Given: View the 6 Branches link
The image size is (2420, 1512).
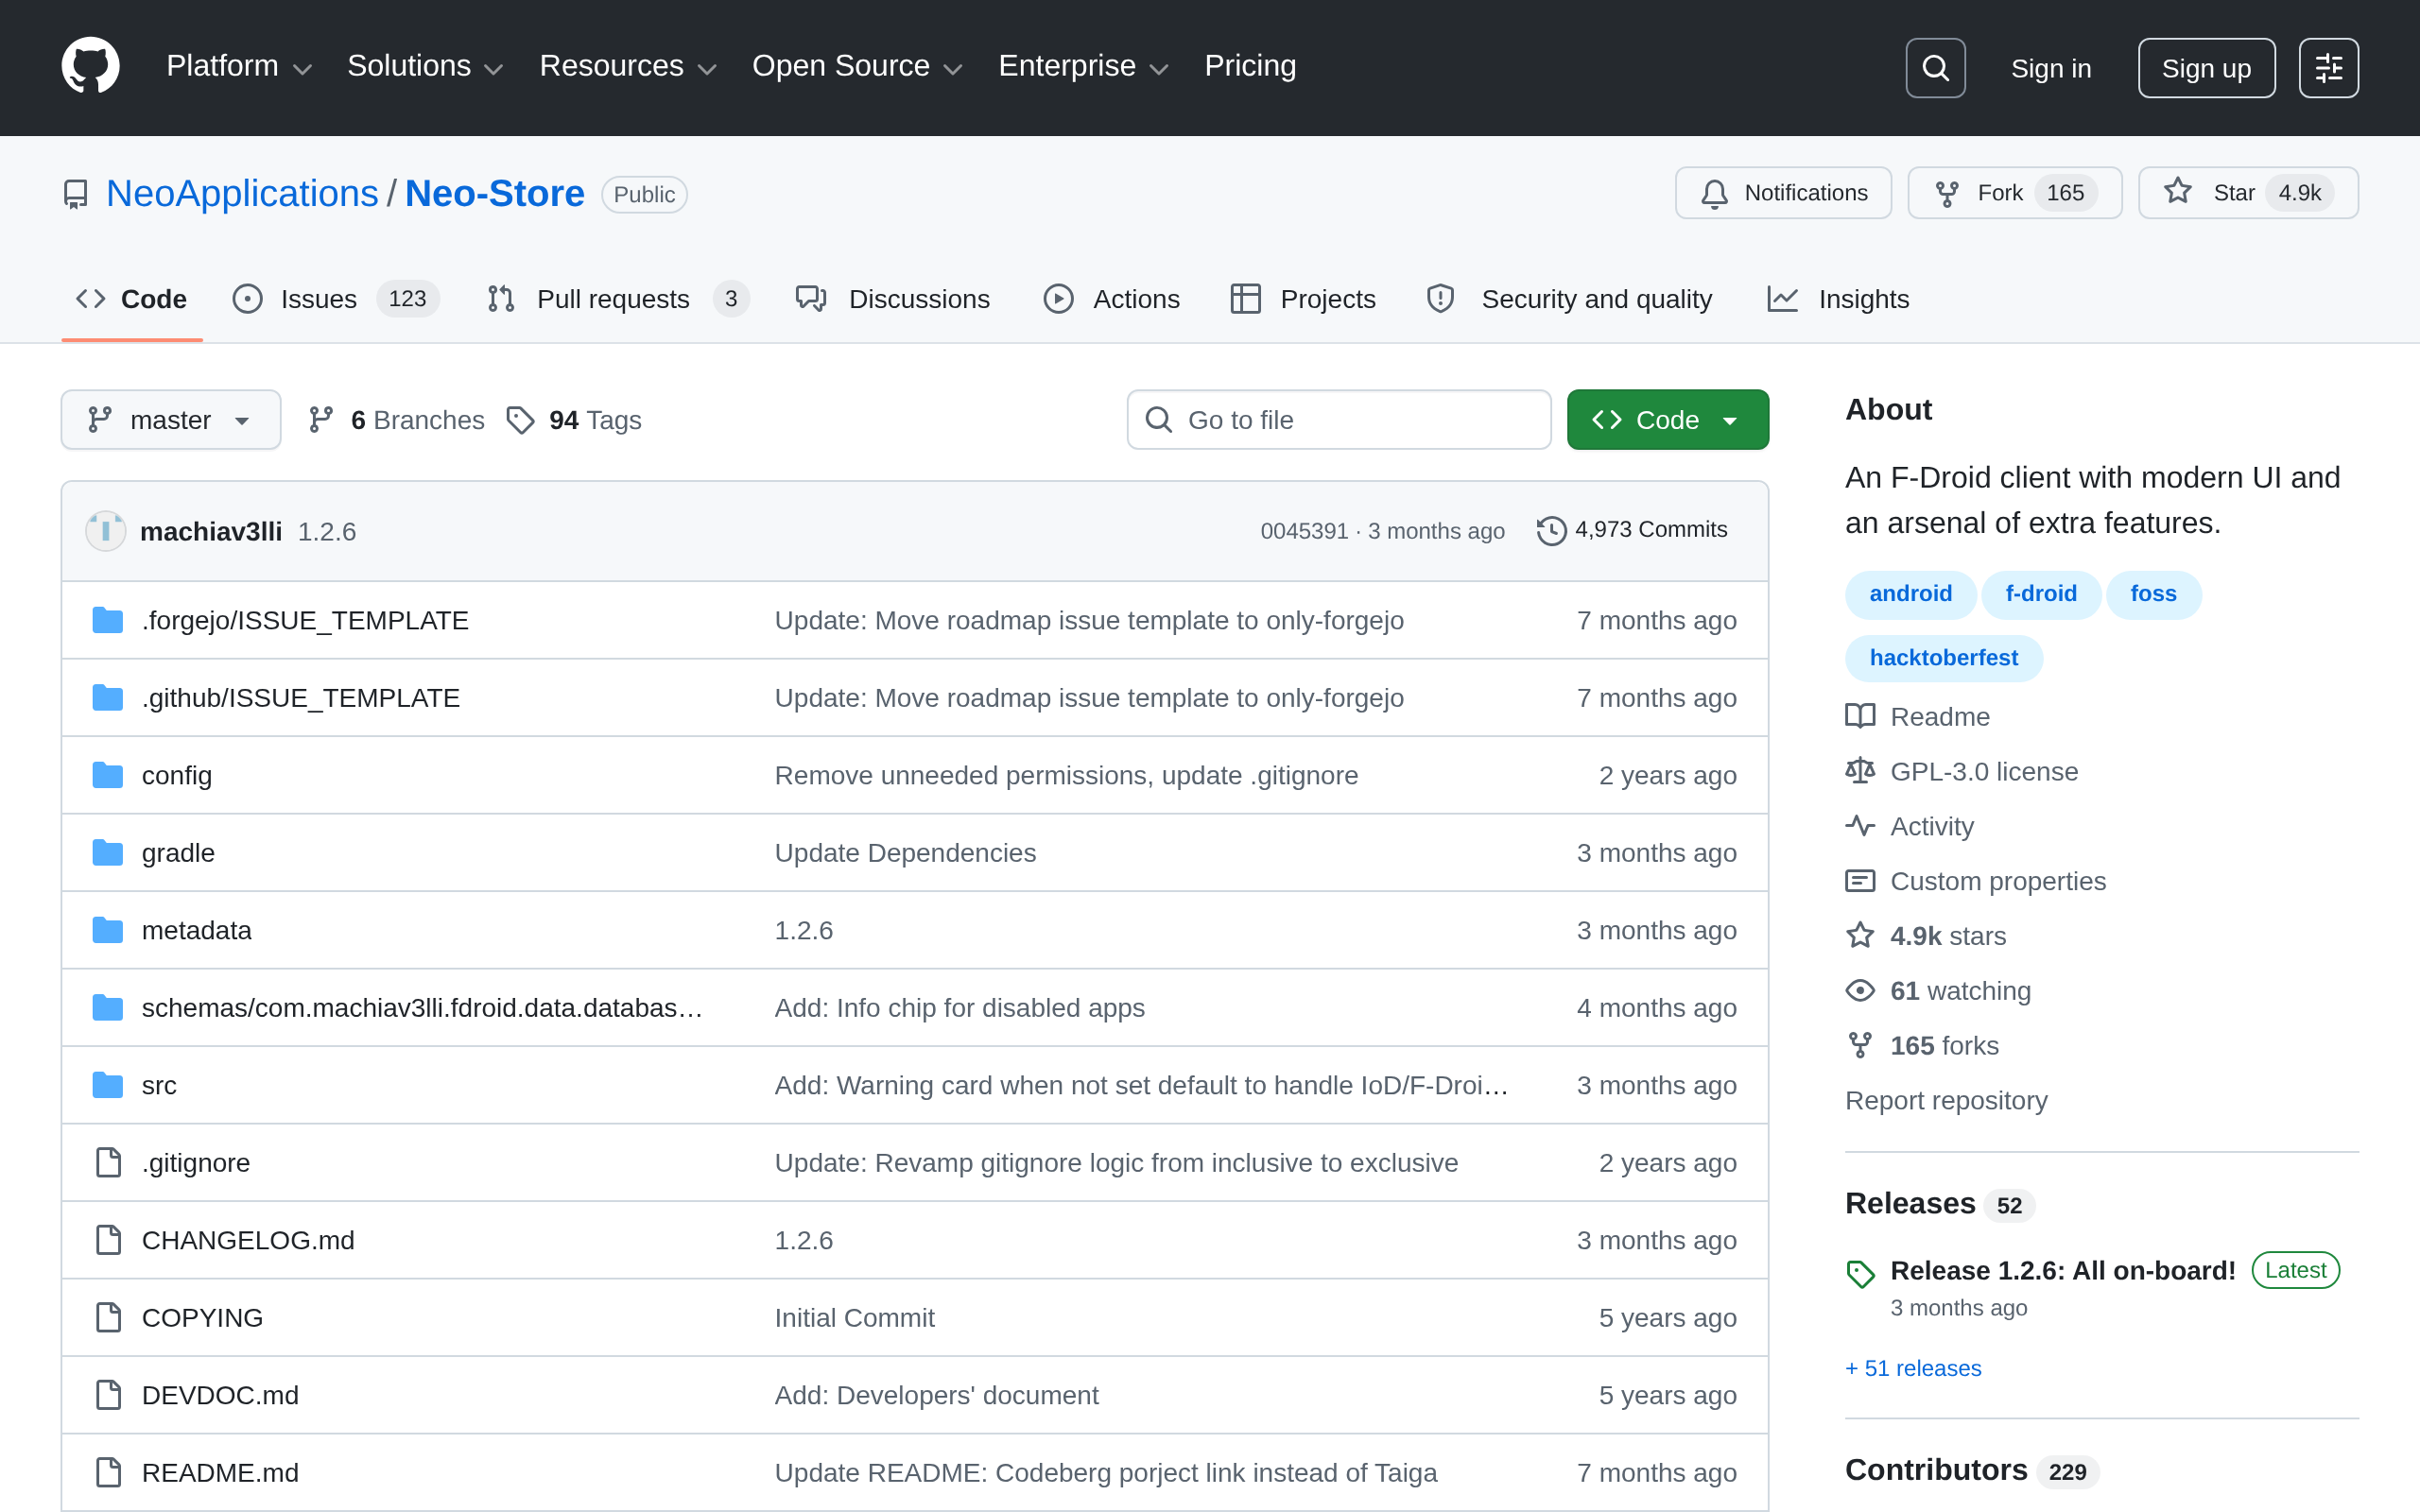Looking at the screenshot, I should click(397, 420).
